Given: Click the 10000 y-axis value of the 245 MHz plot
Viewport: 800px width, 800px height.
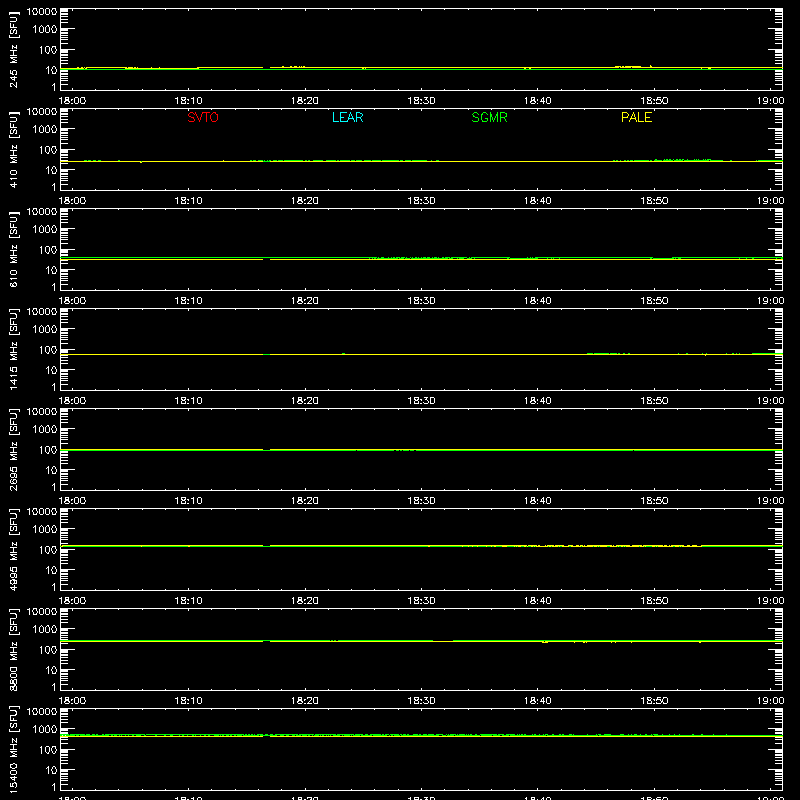Looking at the screenshot, I should [42, 12].
